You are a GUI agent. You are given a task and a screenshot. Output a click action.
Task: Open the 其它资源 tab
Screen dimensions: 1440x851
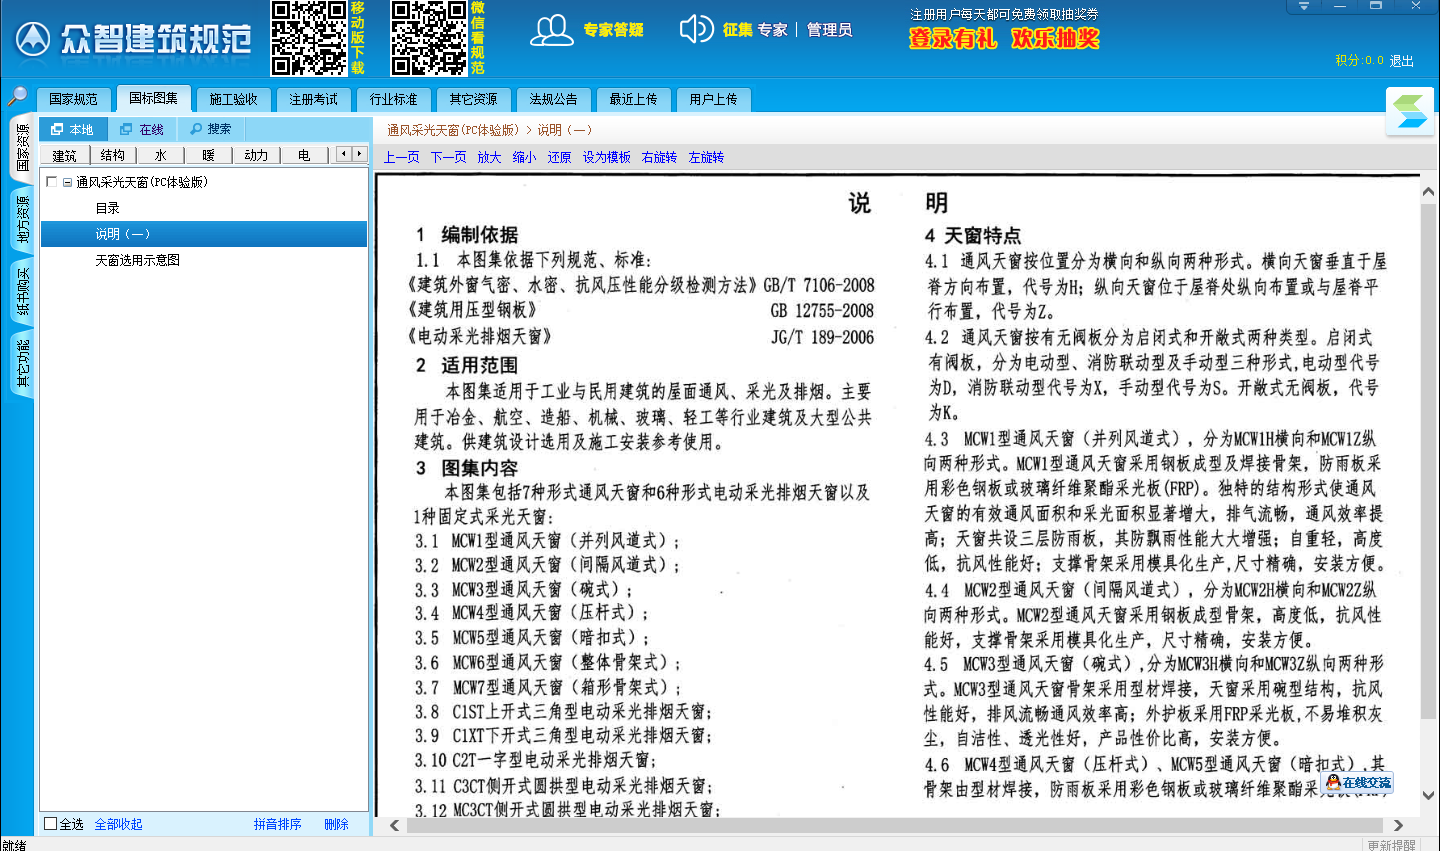473,99
